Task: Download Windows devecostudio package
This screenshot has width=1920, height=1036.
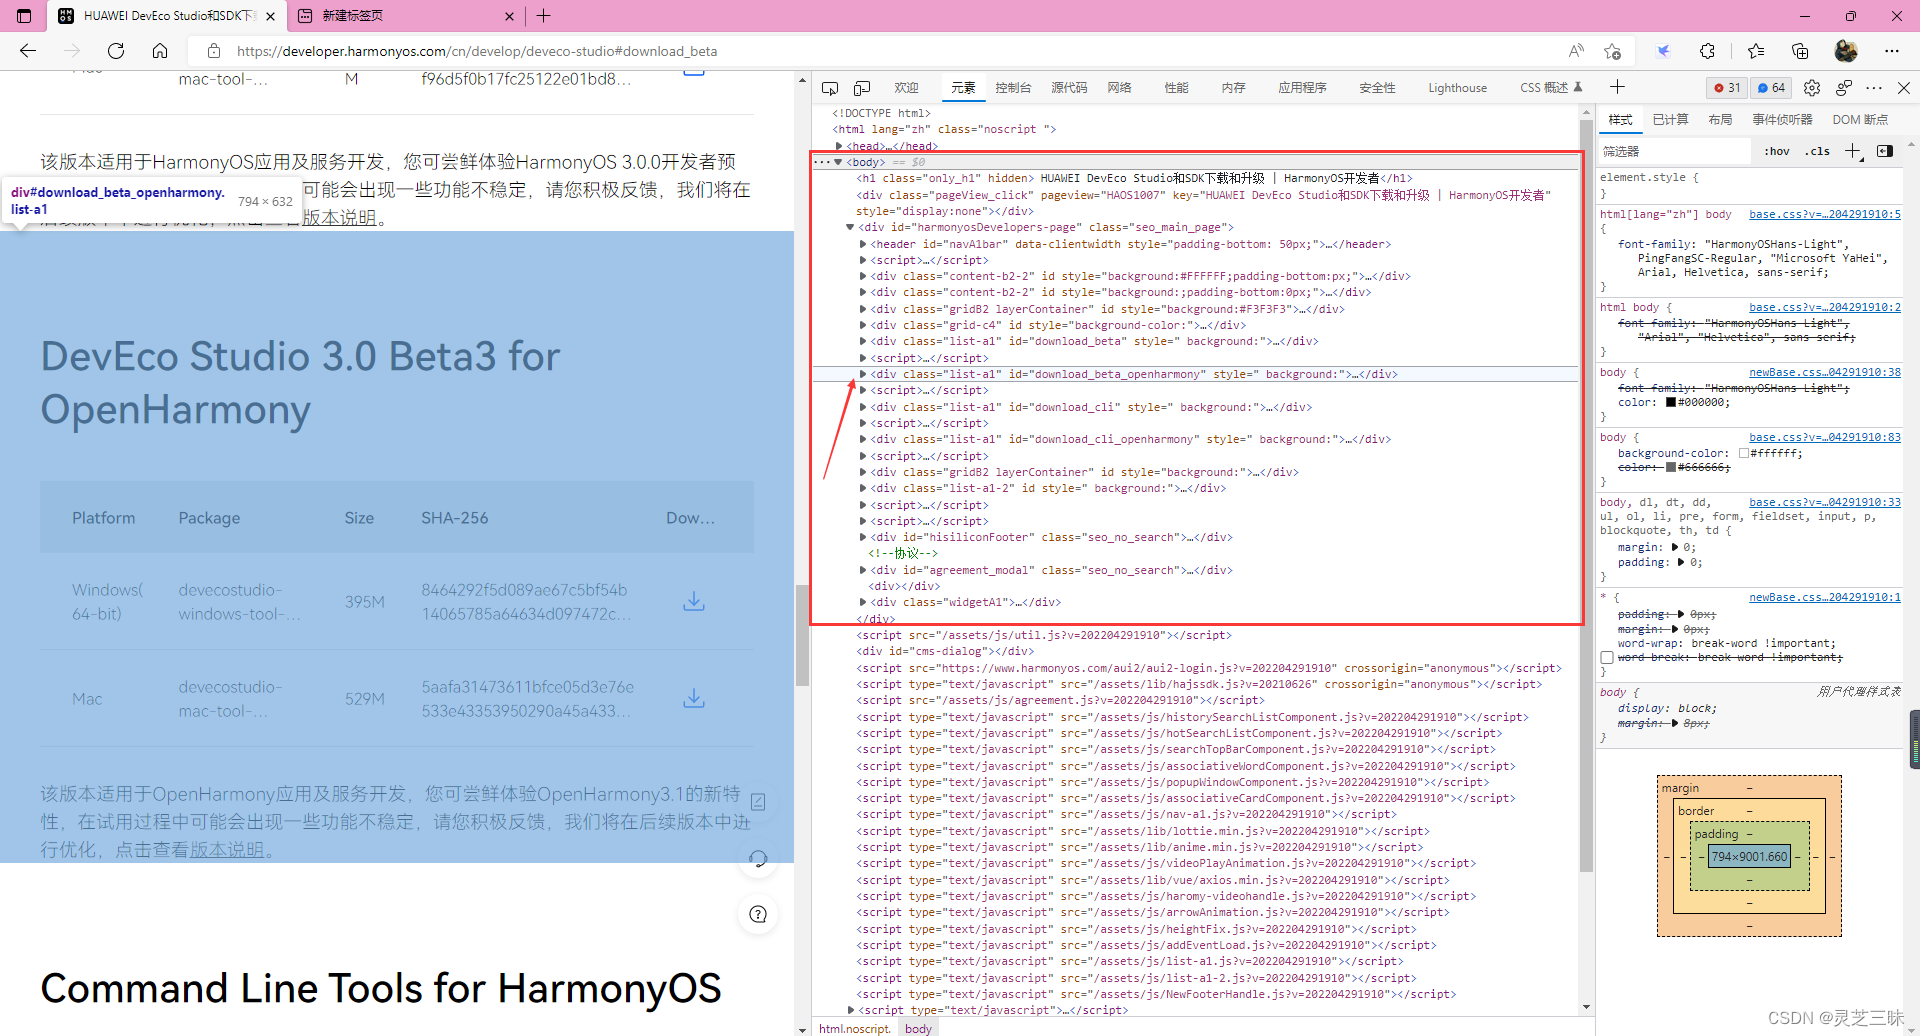Action: [694, 601]
